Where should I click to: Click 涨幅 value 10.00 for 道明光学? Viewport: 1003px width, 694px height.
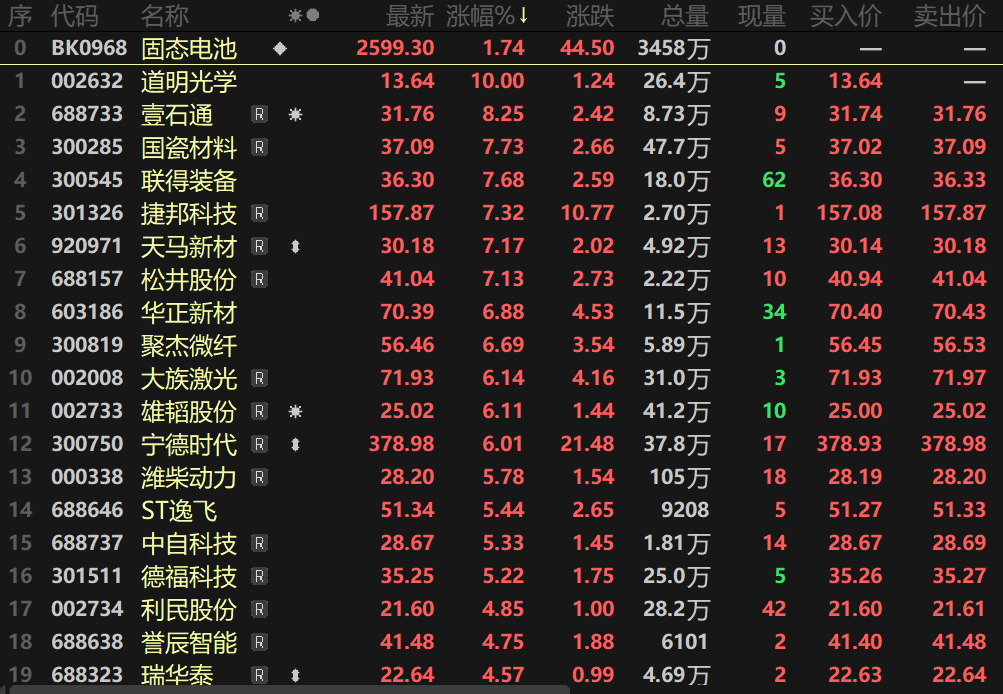[498, 81]
